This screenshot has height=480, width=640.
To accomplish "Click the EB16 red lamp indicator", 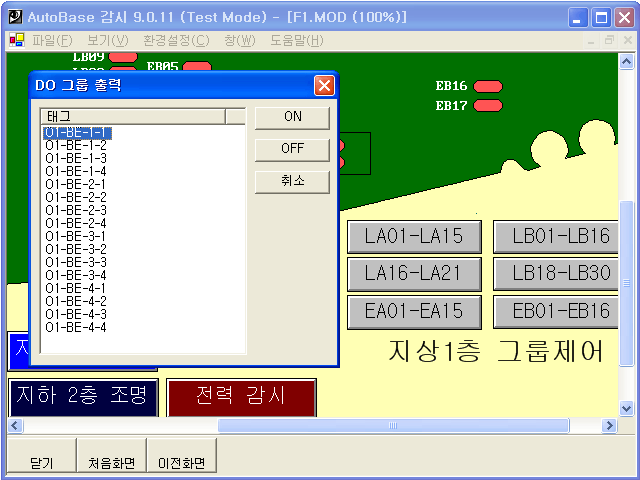I will [x=488, y=86].
